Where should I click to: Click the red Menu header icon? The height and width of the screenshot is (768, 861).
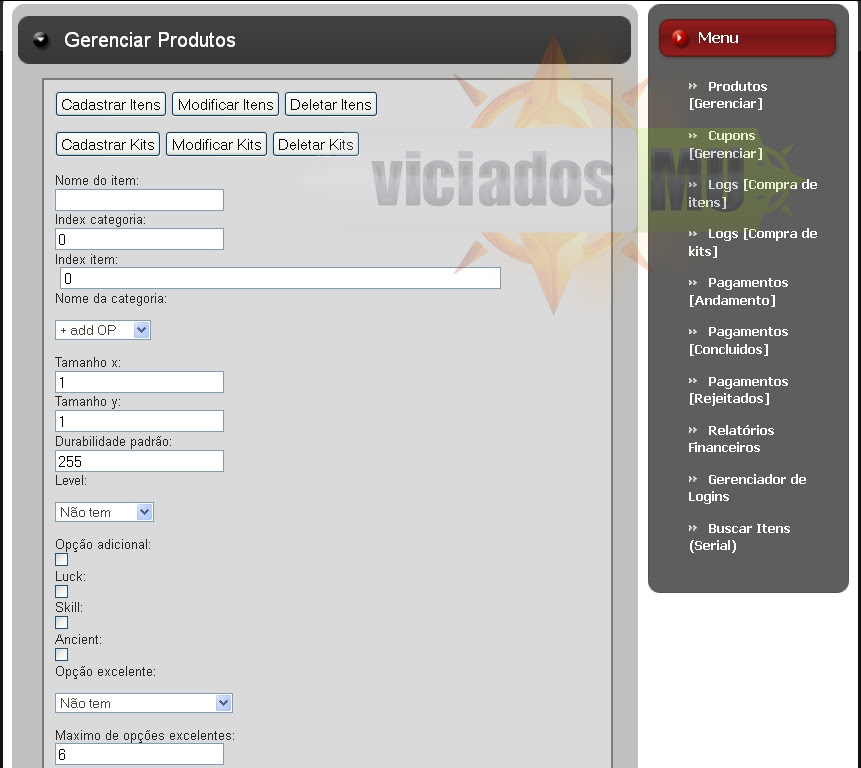[x=680, y=38]
